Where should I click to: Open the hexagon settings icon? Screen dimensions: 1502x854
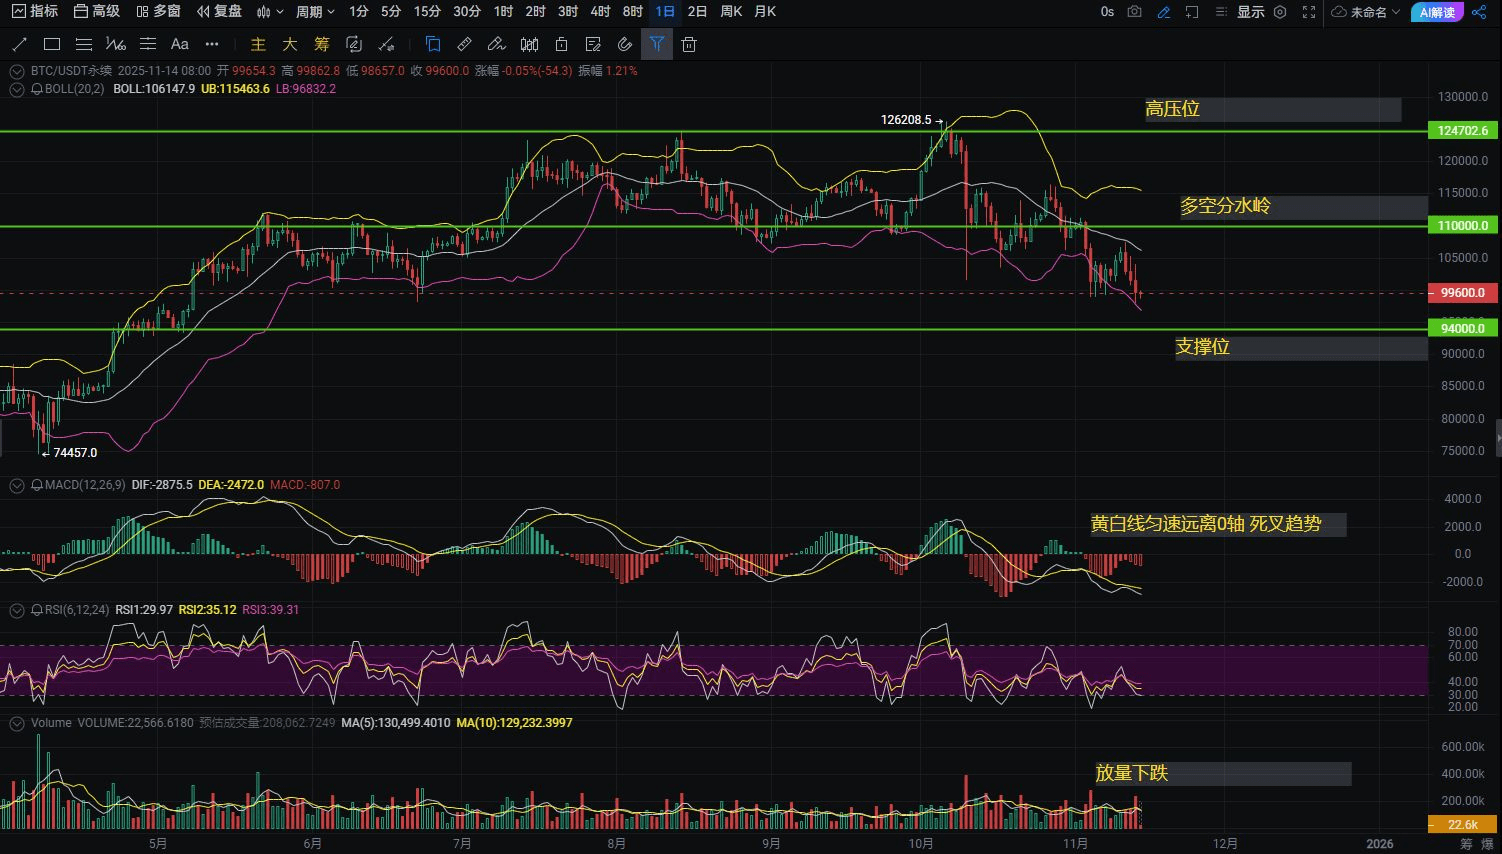[1280, 12]
